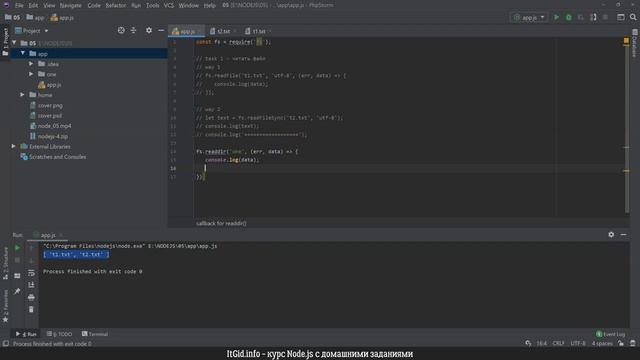The height and width of the screenshot is (360, 640).
Task: Expand the .idea folder
Action: click(31, 64)
